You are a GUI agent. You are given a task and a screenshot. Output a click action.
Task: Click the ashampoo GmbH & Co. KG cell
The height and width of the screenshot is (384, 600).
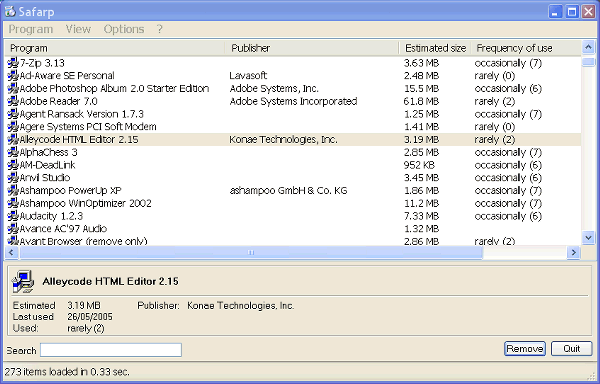(288, 190)
